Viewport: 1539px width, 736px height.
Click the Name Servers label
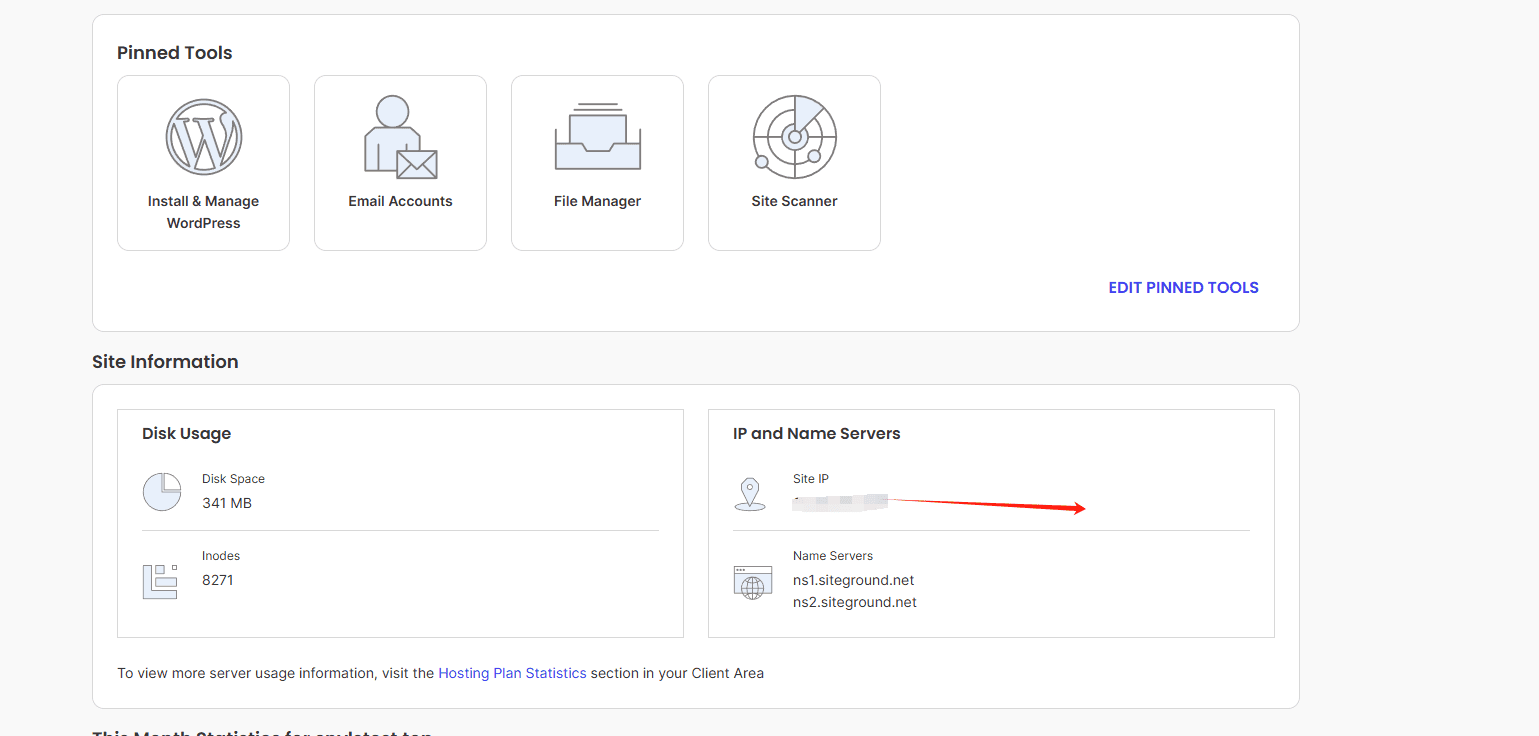[833, 556]
